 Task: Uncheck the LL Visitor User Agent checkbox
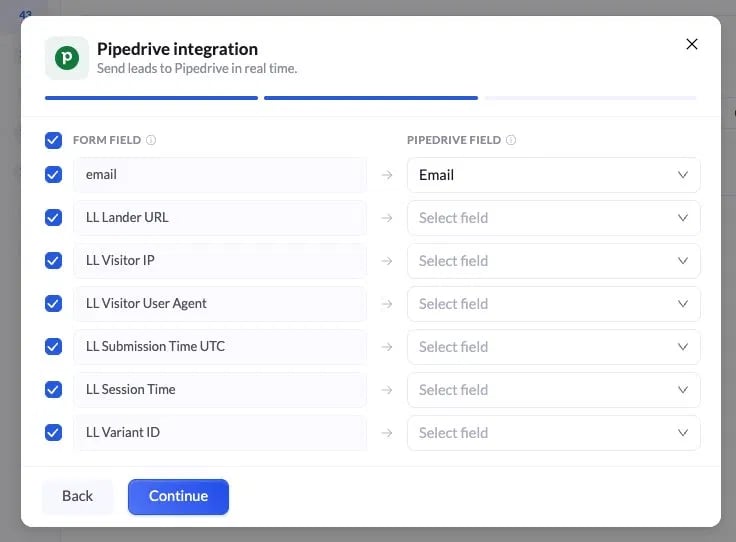[54, 304]
